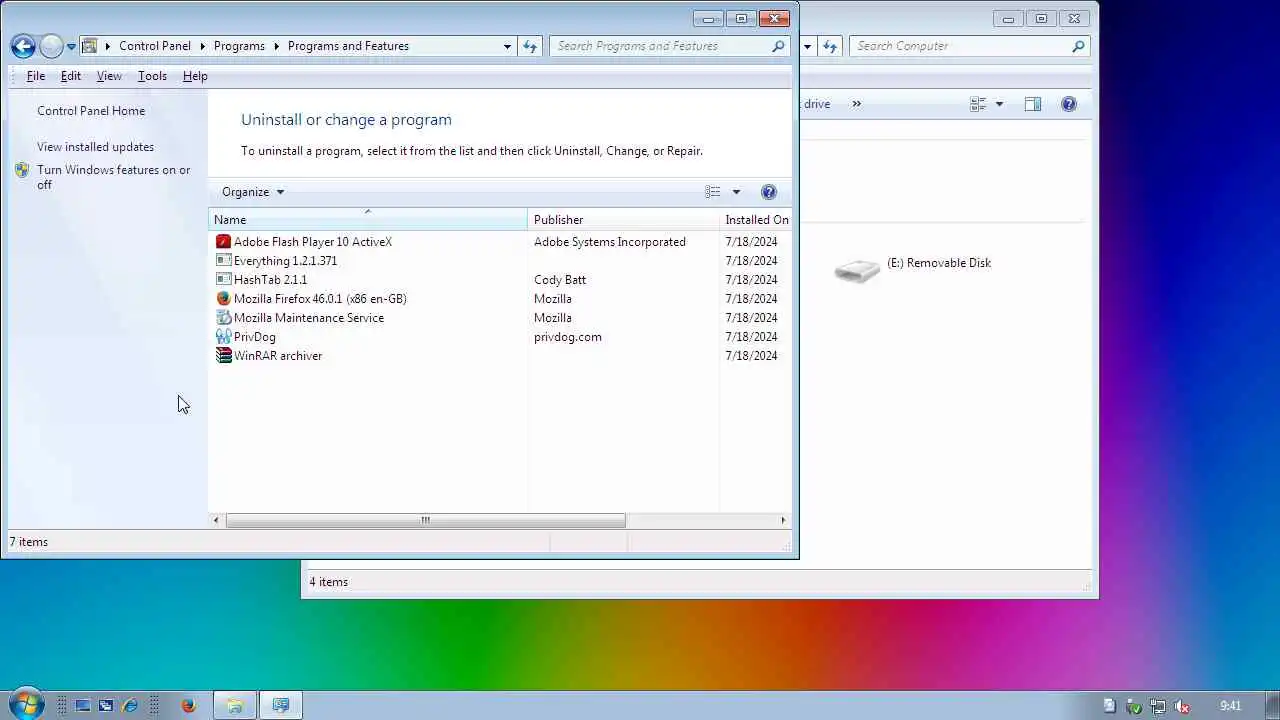Screen dimensions: 1280x720
Task: Switch to Windows Explorer taskbar button
Action: (234, 705)
